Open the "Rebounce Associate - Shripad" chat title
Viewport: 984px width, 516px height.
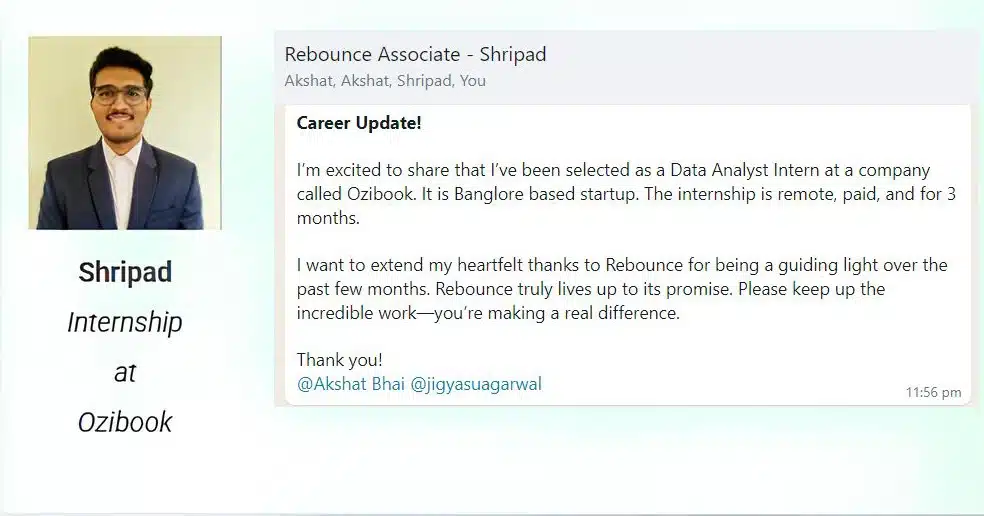(415, 55)
